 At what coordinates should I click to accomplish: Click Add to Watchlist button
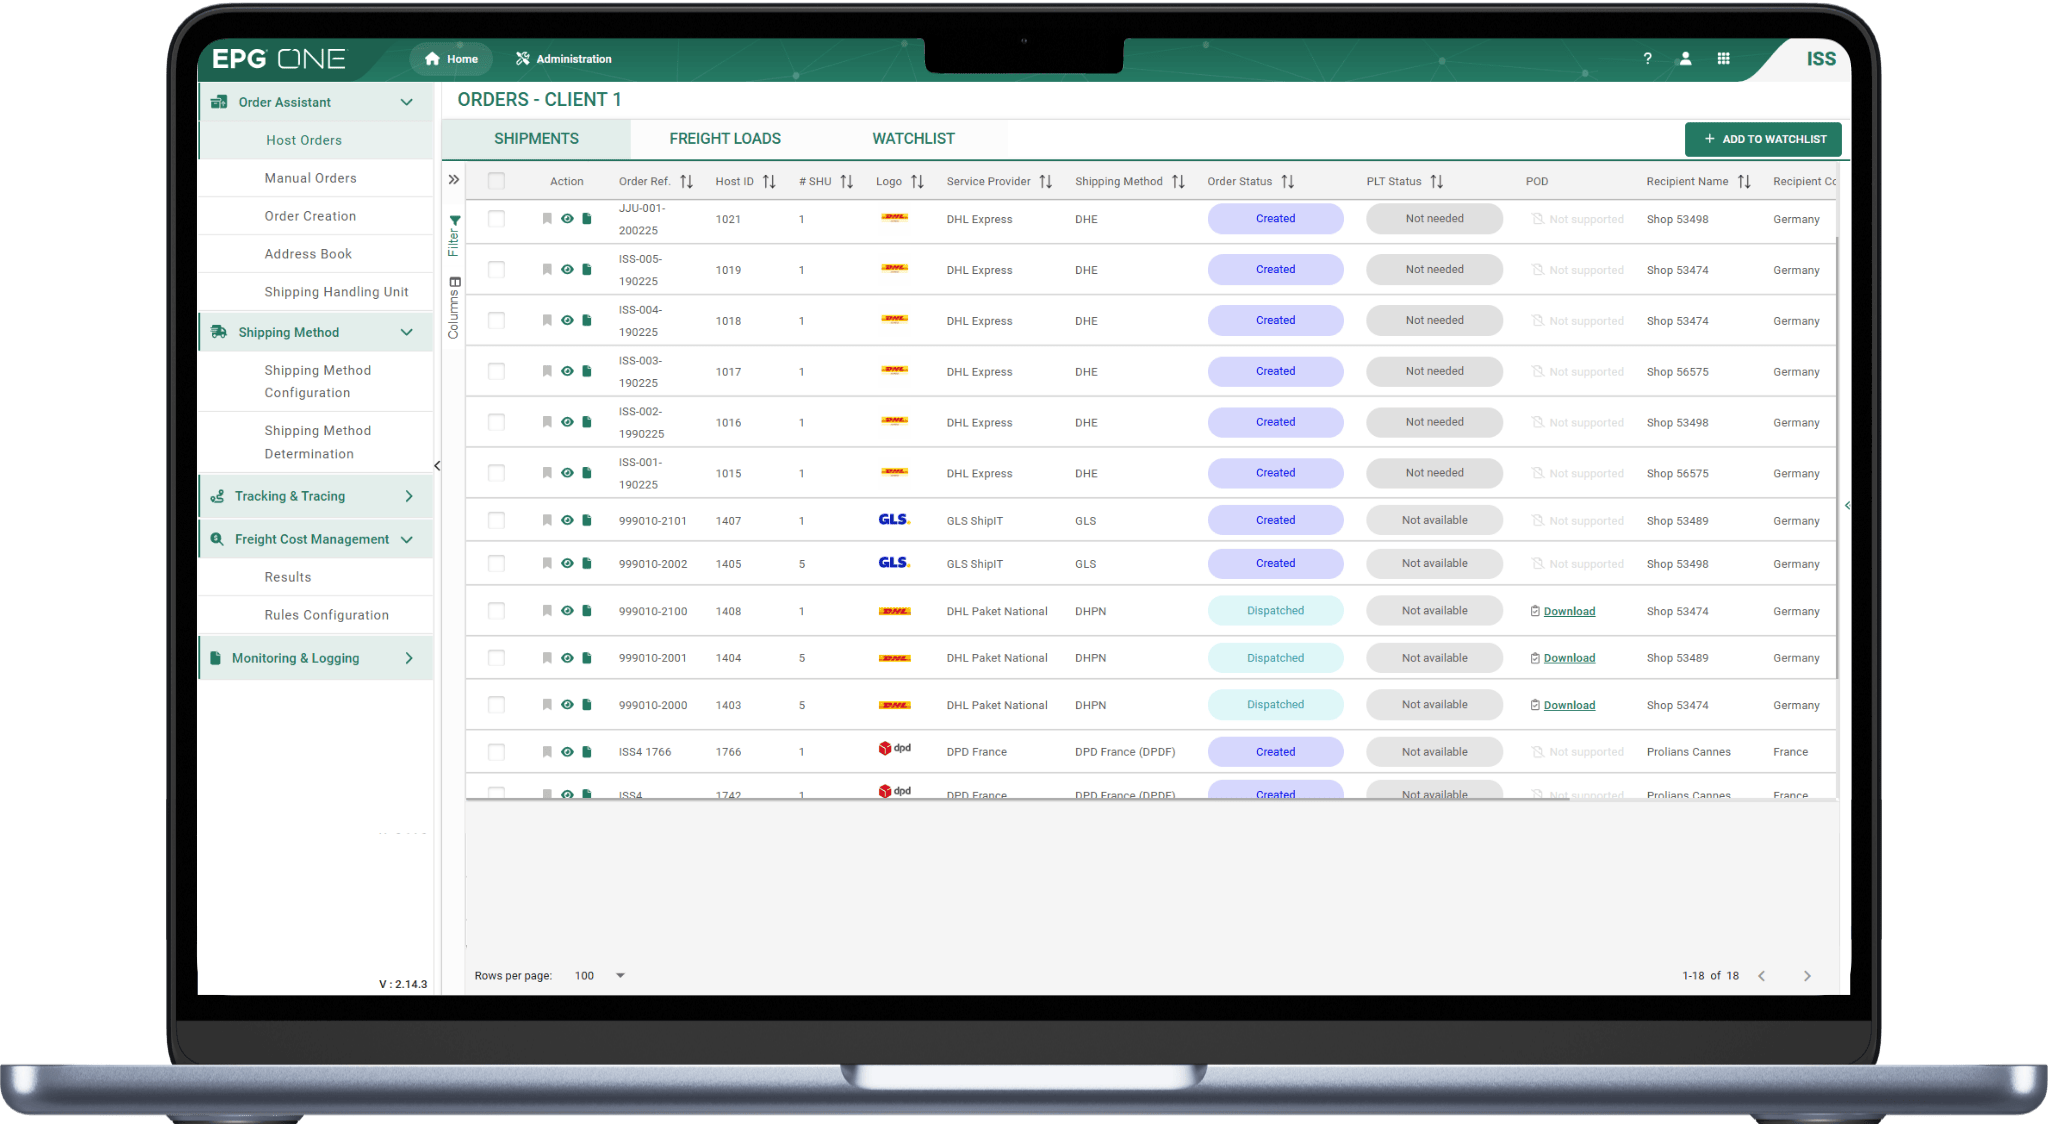[x=1763, y=140]
